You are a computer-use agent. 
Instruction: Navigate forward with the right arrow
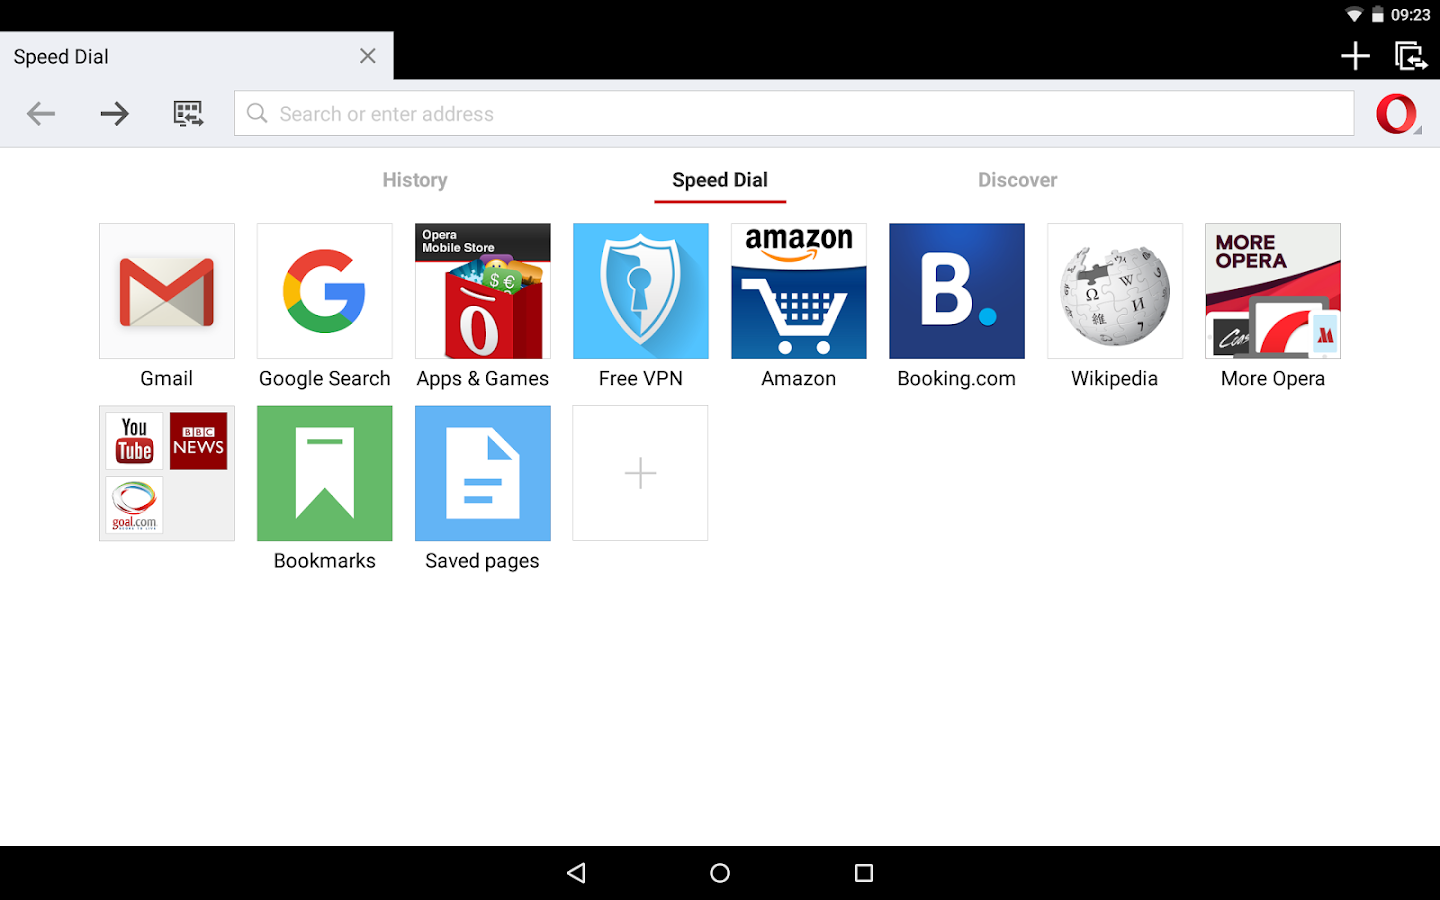click(114, 113)
